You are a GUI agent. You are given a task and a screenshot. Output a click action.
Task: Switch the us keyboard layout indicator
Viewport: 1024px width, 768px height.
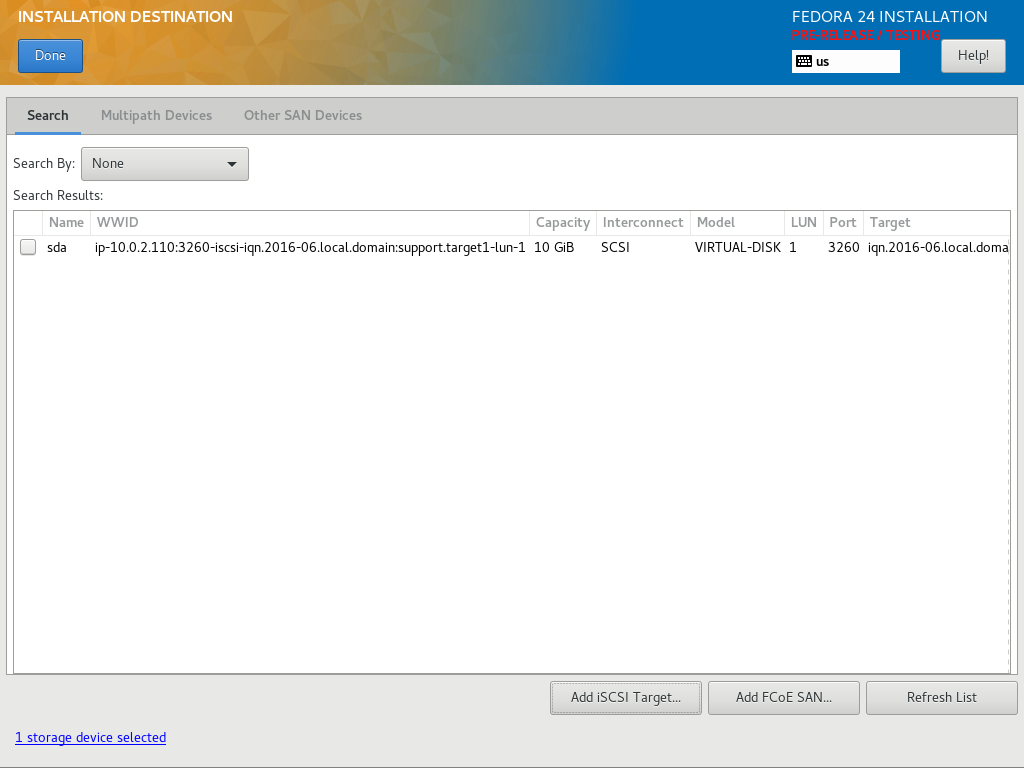[x=846, y=61]
